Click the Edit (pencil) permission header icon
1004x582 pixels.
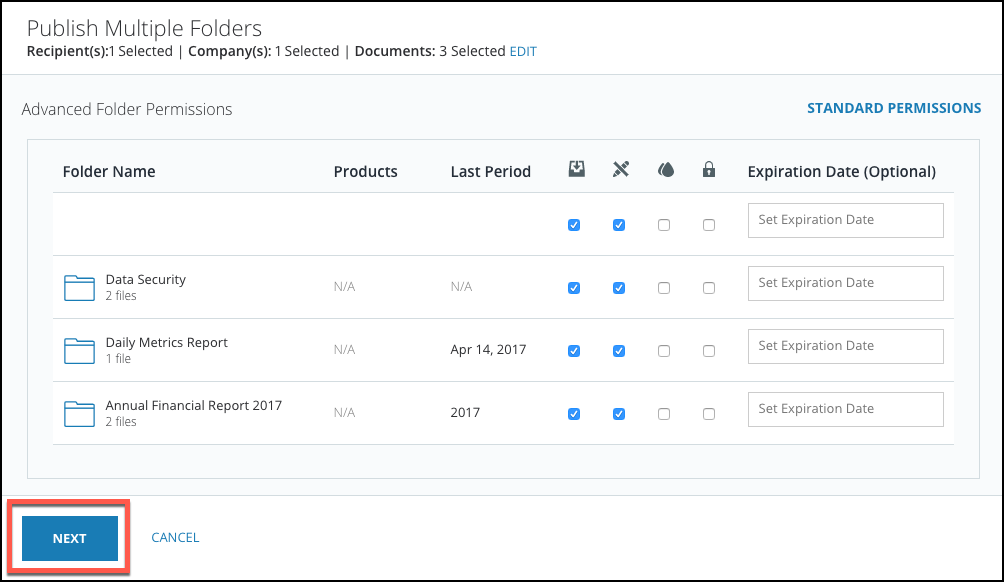pos(620,170)
